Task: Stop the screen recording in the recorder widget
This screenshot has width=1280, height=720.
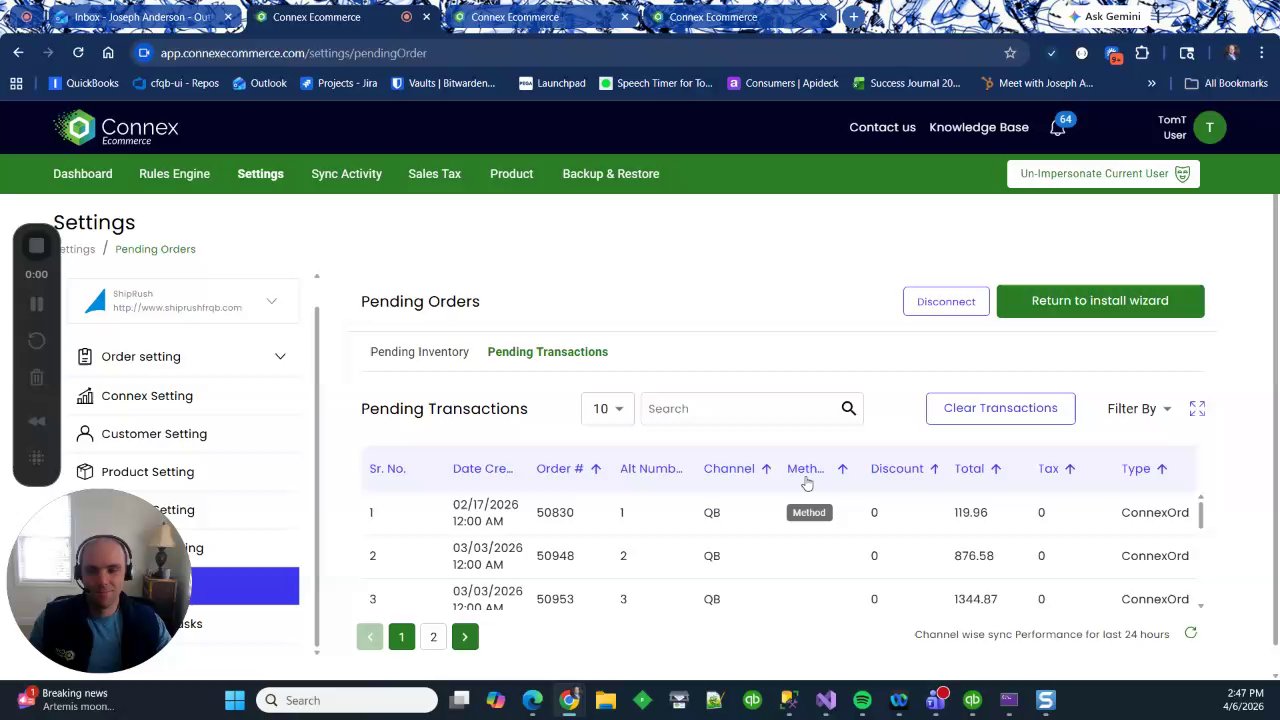Action: 36,246
